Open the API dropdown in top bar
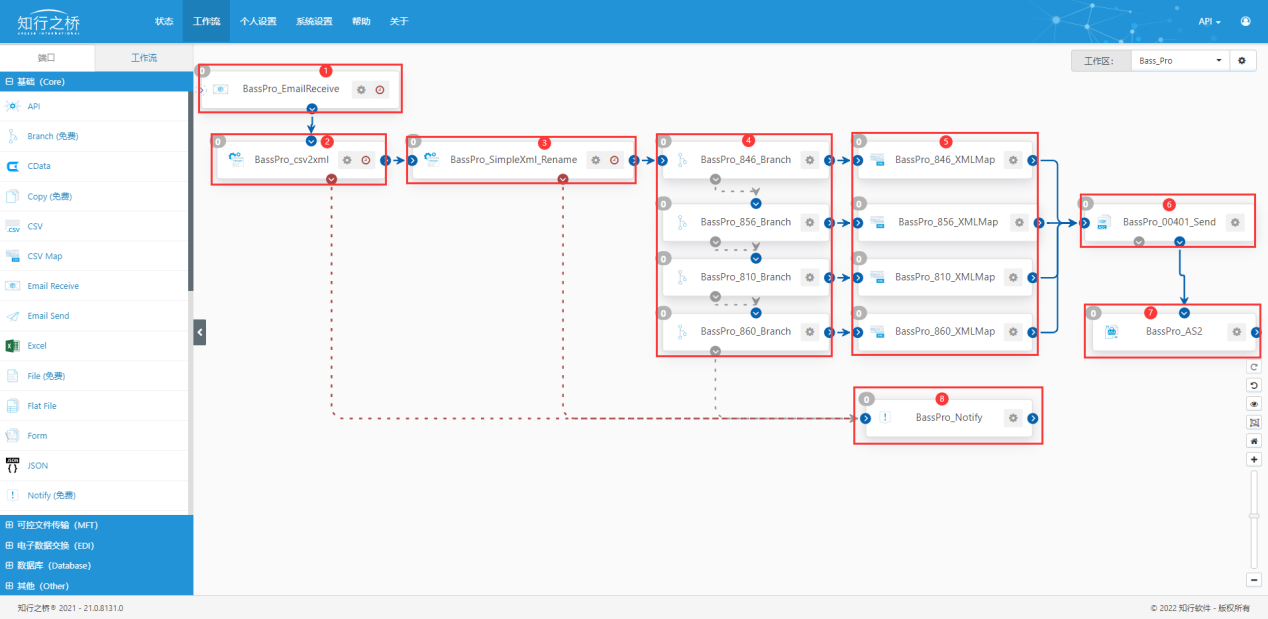1268x619 pixels. tap(1209, 21)
